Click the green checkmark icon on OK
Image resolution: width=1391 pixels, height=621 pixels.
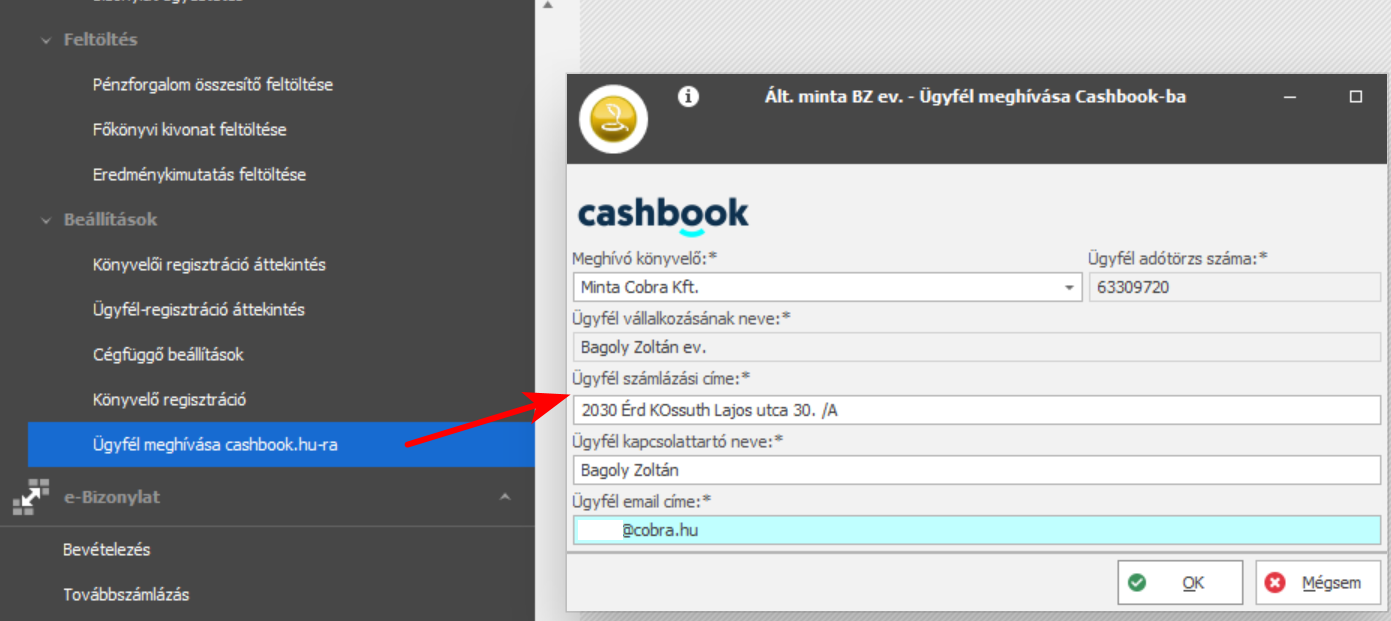(1137, 583)
